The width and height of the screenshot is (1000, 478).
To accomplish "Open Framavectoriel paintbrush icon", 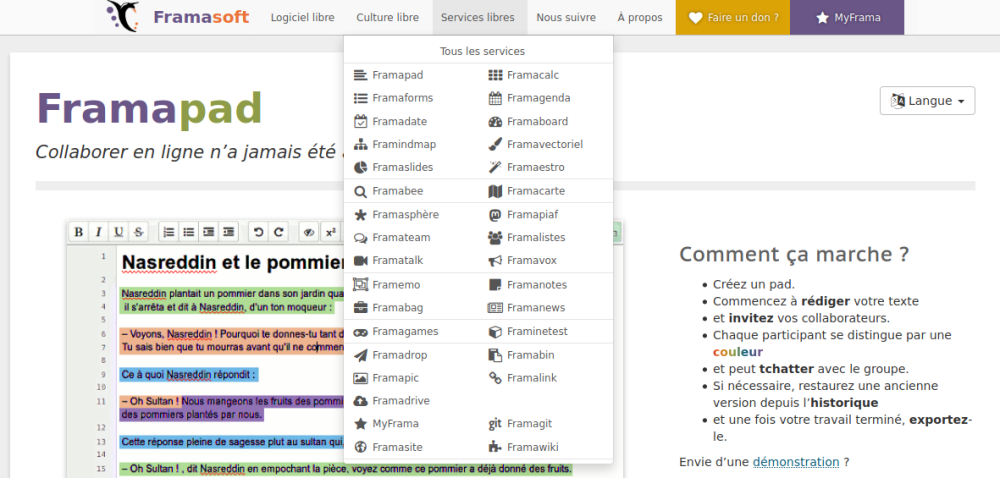I will pyautogui.click(x=496, y=145).
